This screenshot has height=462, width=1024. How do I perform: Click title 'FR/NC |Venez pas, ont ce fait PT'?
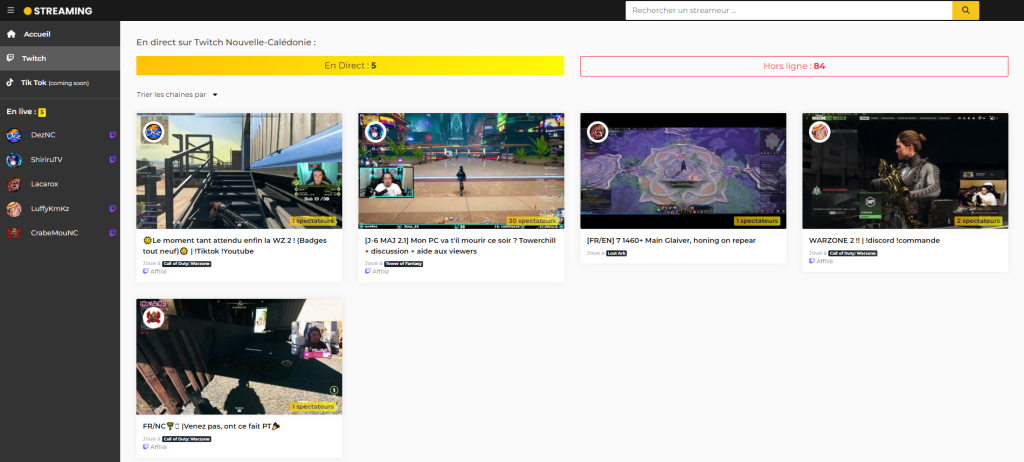click(x=212, y=426)
